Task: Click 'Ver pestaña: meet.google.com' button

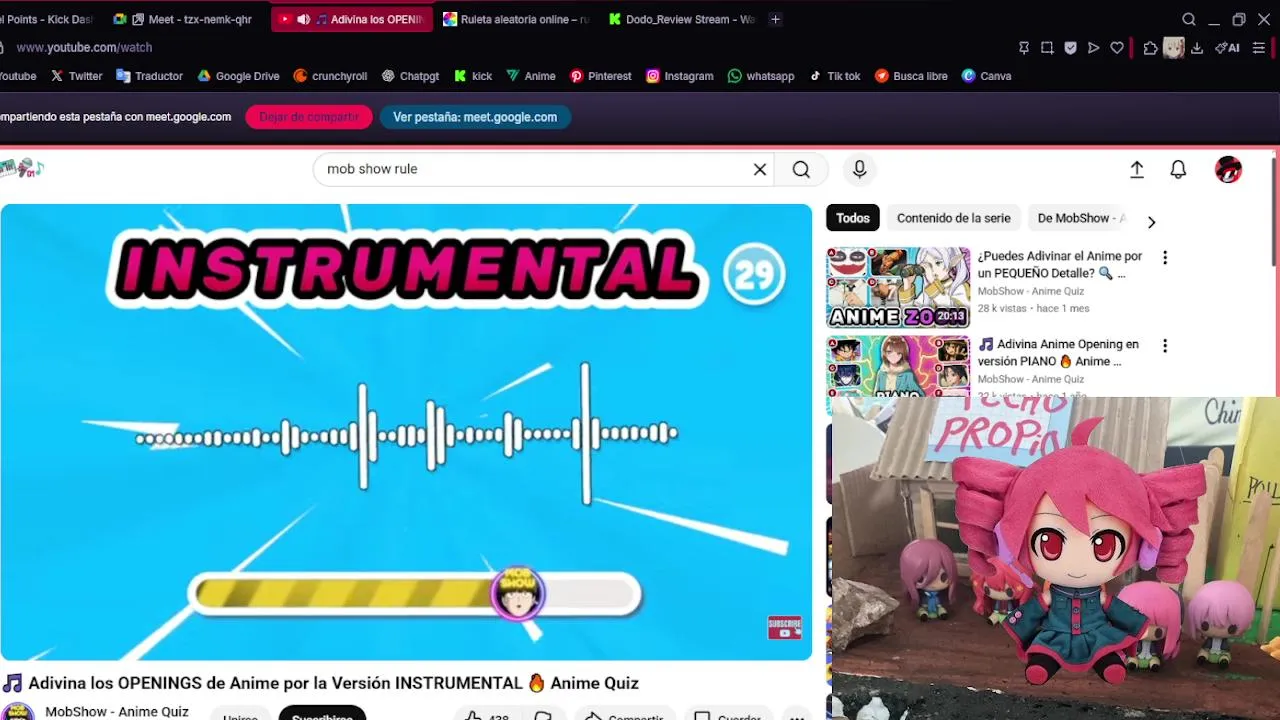Action: 475,117
